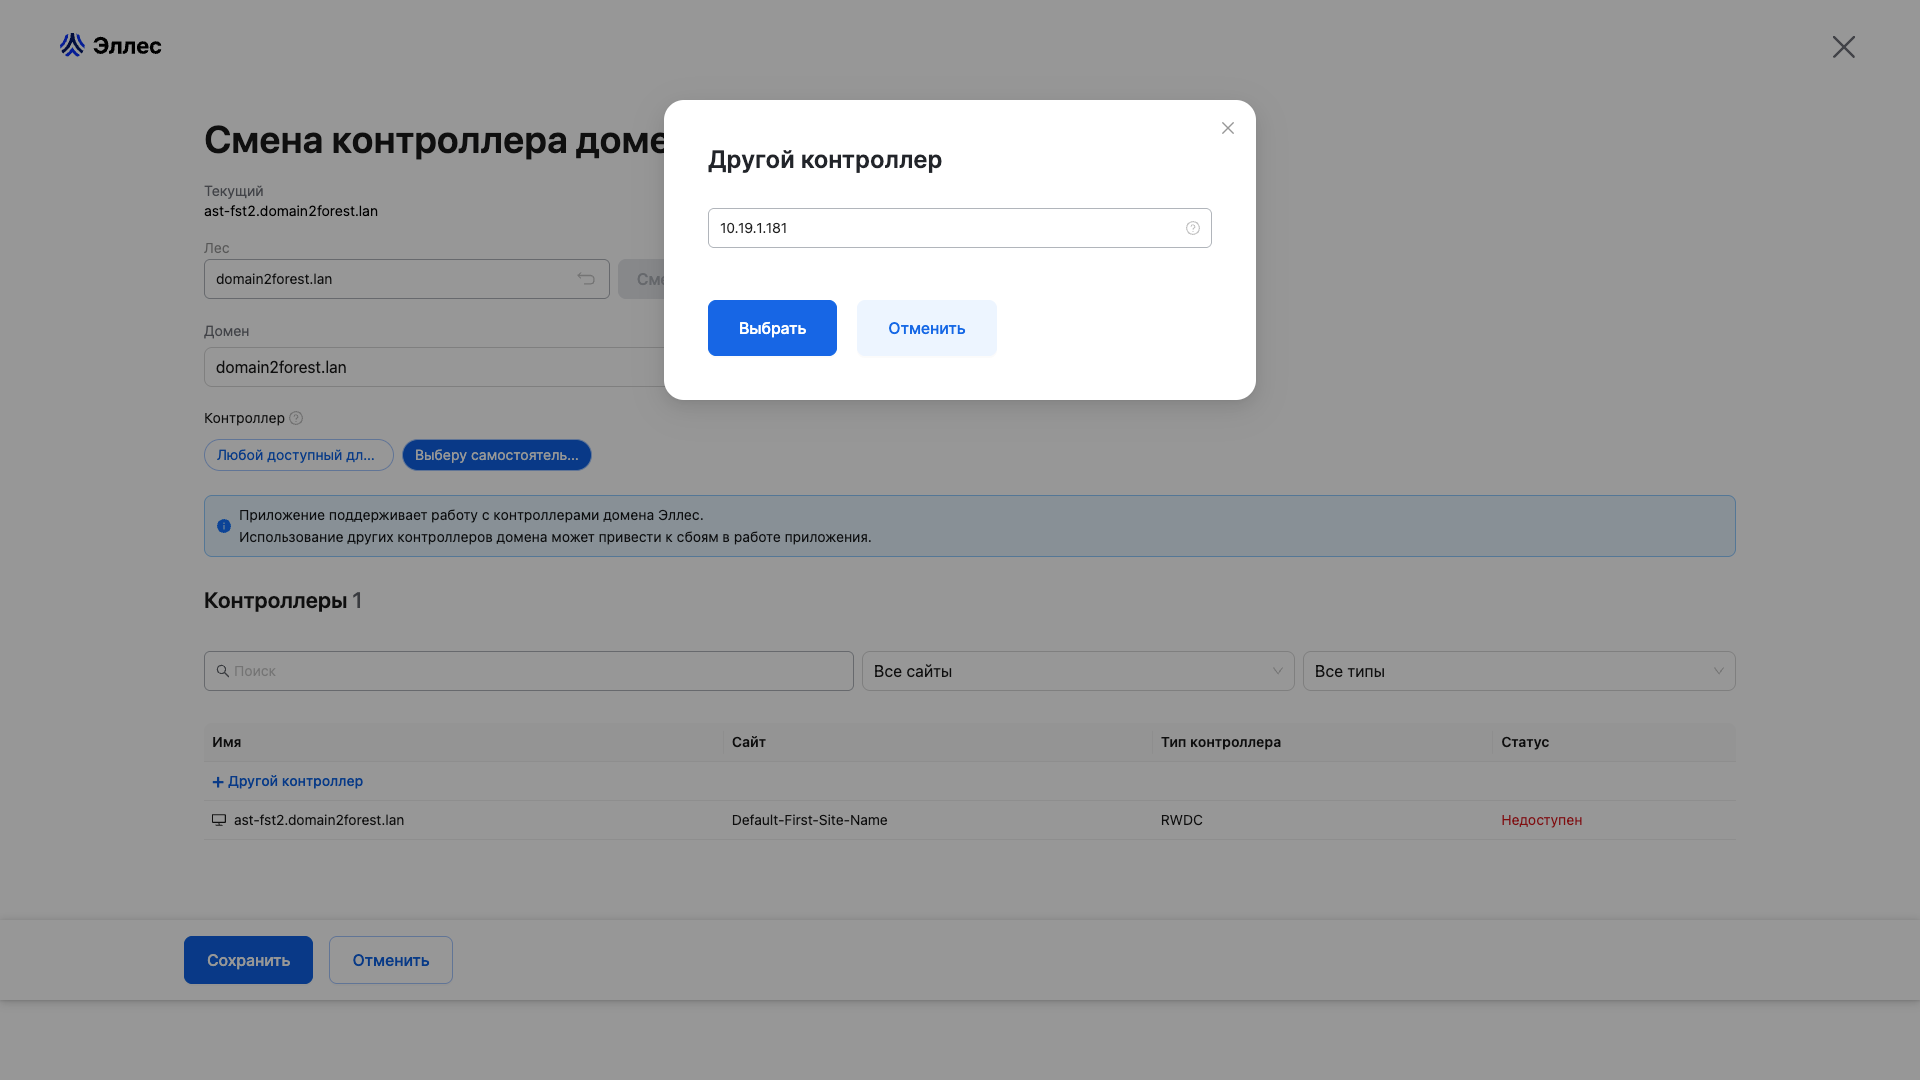Click the Эллес logo icon
The width and height of the screenshot is (1920, 1080).
pos(71,45)
